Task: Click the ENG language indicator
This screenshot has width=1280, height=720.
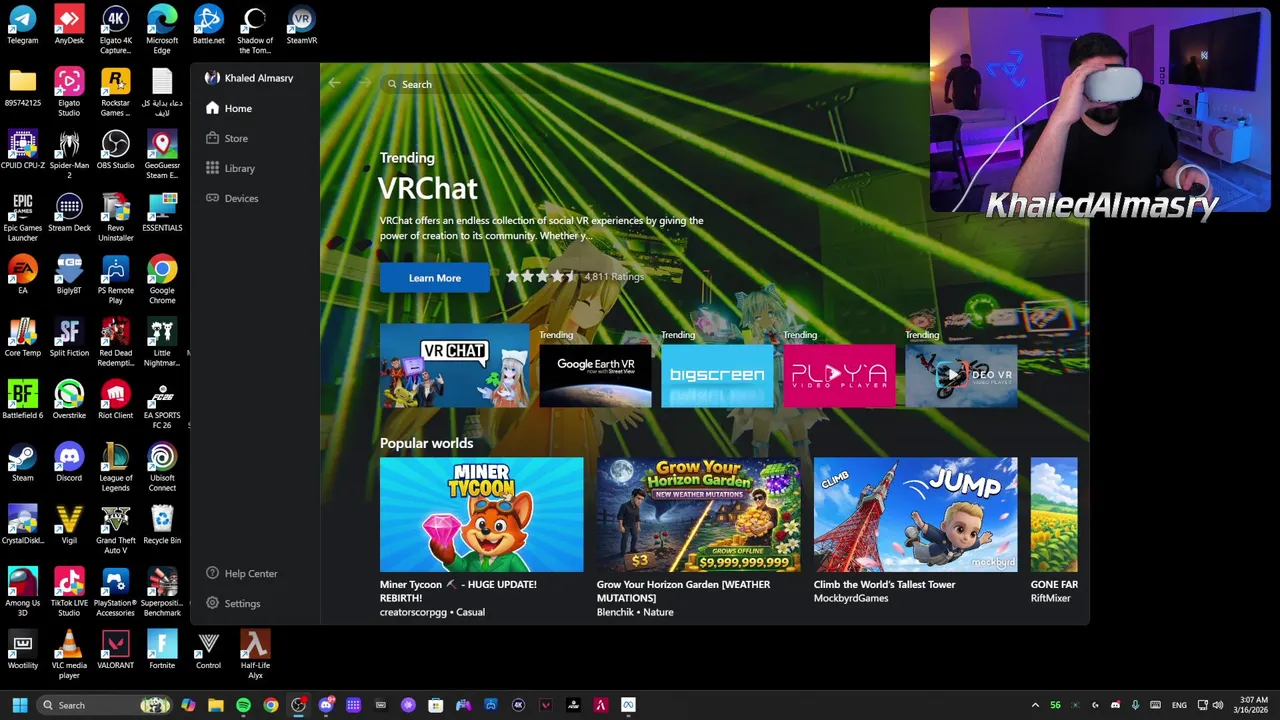Action: pos(1179,705)
